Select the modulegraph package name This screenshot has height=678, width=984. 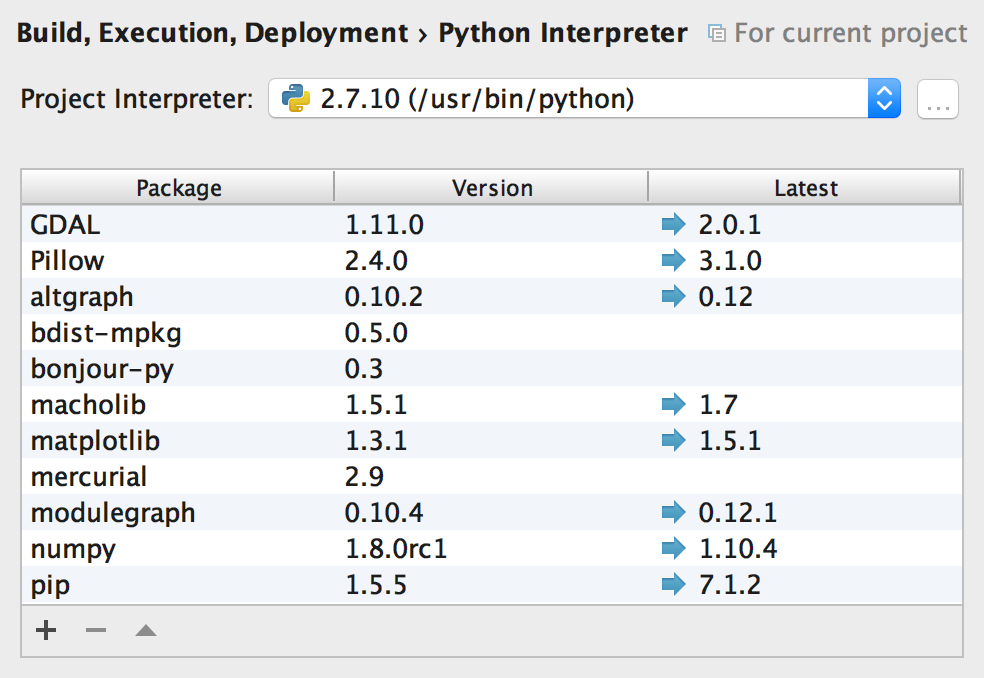[x=113, y=514]
